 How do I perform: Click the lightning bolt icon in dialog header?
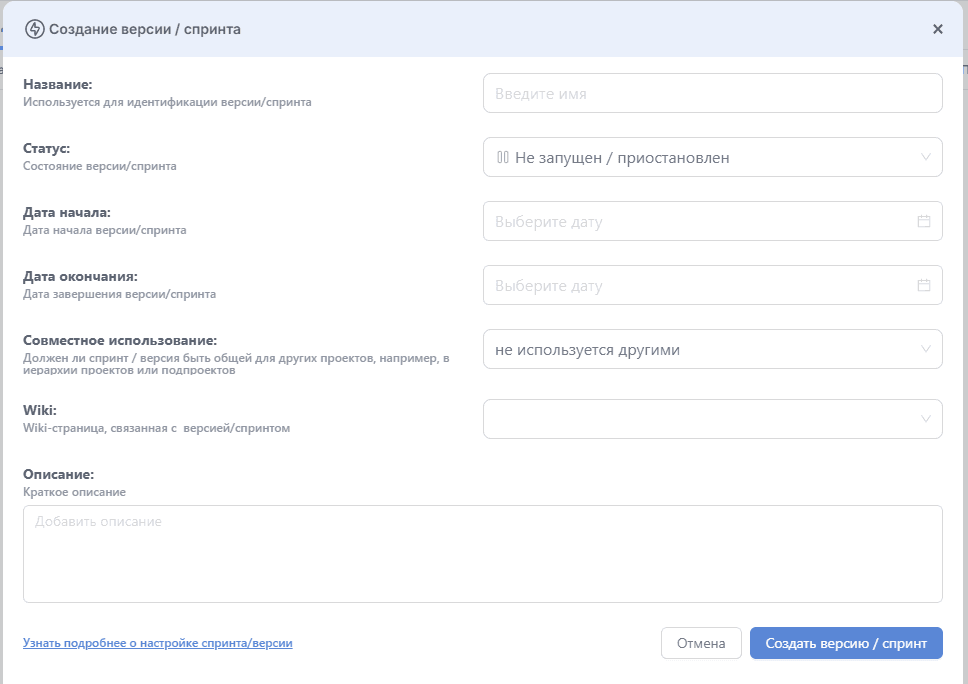[x=35, y=29]
